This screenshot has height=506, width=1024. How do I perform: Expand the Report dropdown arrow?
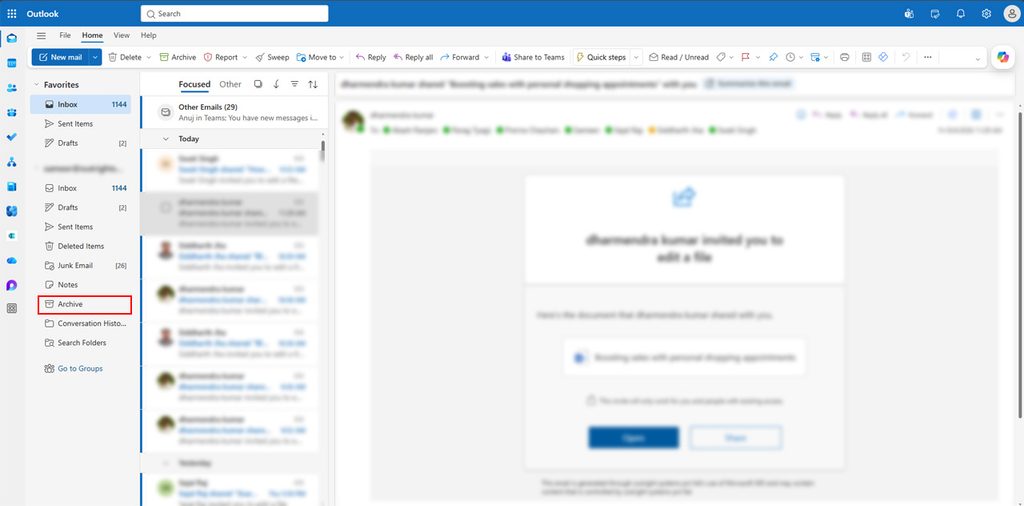coord(245,57)
